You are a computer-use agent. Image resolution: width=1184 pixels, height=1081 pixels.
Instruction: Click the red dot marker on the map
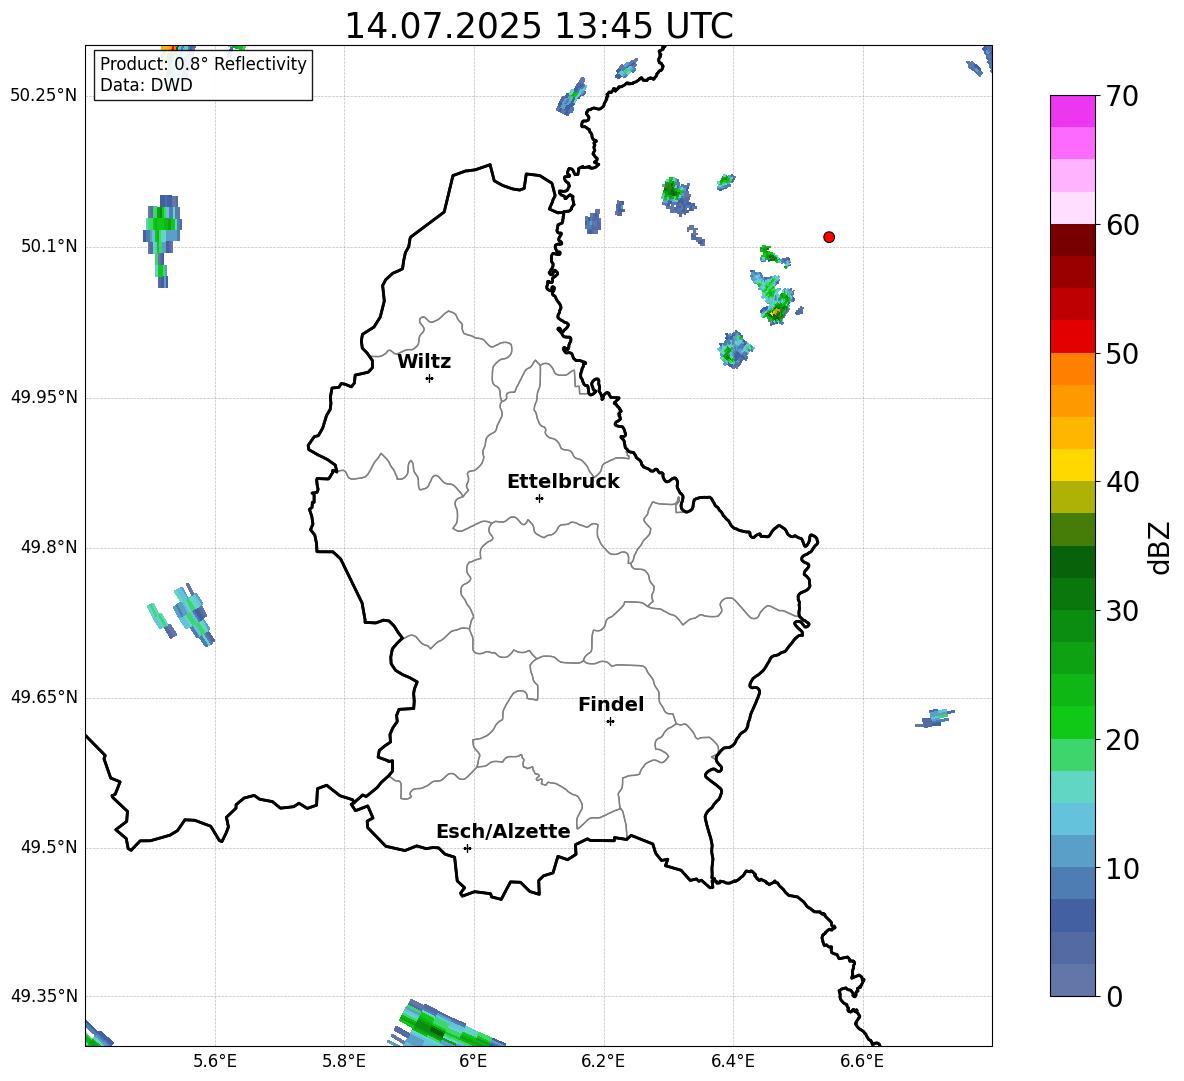click(829, 237)
